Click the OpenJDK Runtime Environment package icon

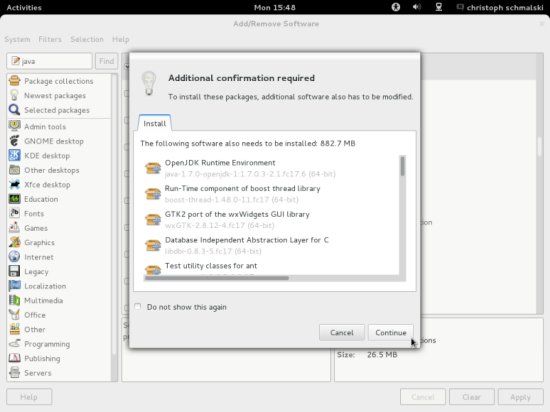(x=153, y=168)
